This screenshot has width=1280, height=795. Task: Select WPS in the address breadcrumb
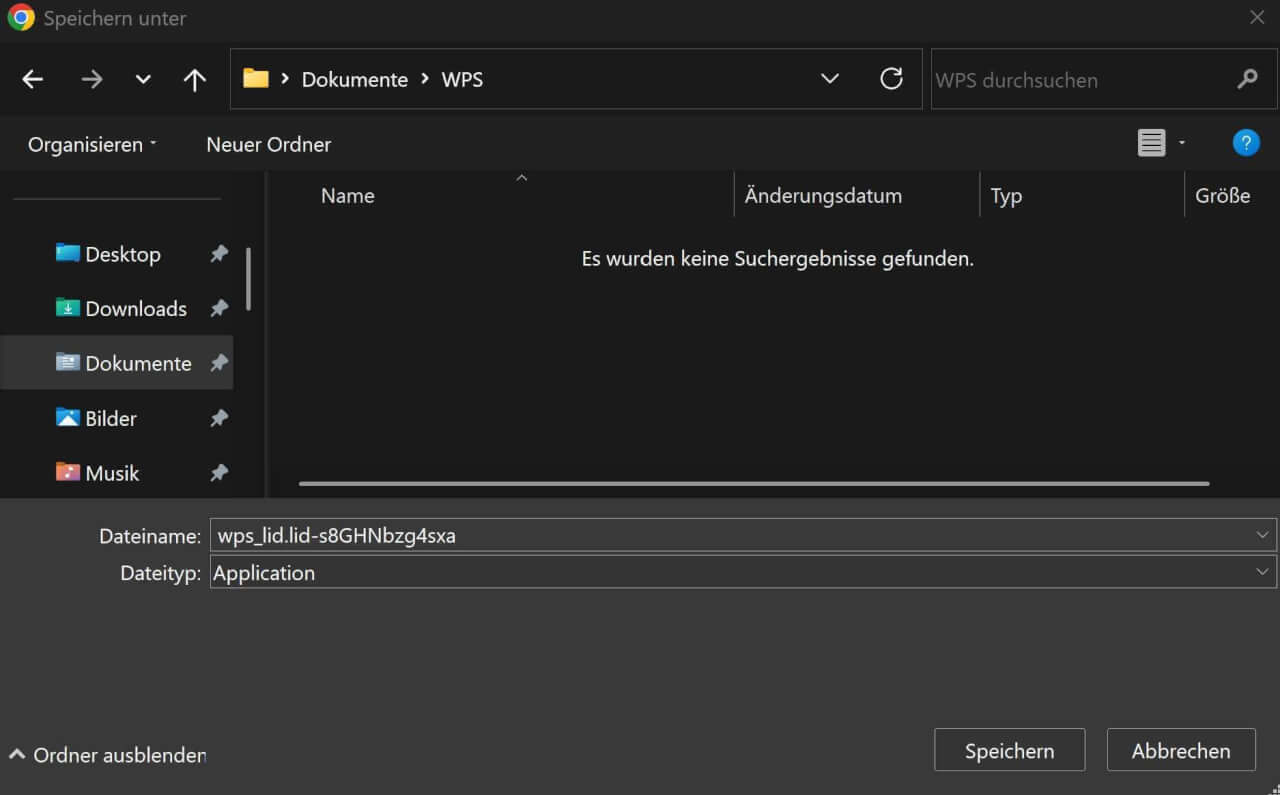coord(462,80)
